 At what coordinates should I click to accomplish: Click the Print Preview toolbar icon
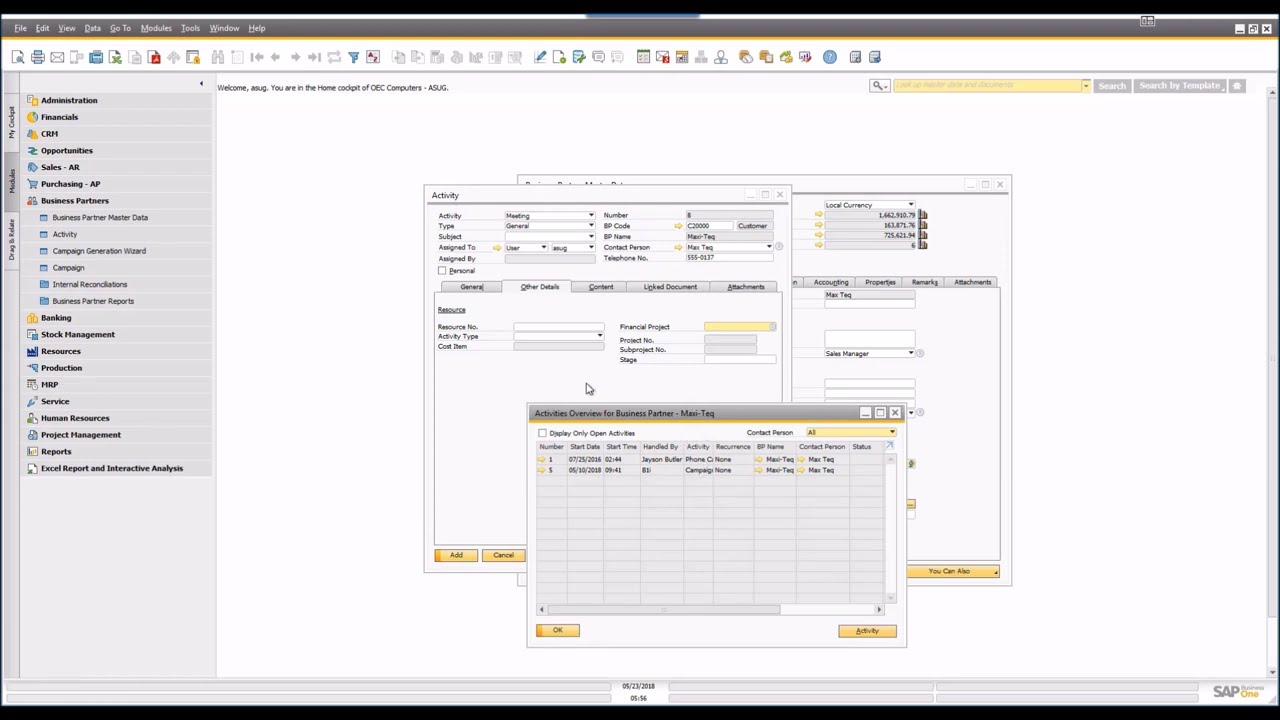tap(18, 57)
